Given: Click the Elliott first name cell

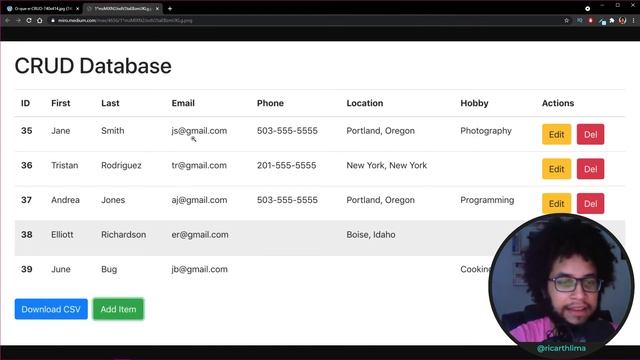Looking at the screenshot, I should pos(62,235).
